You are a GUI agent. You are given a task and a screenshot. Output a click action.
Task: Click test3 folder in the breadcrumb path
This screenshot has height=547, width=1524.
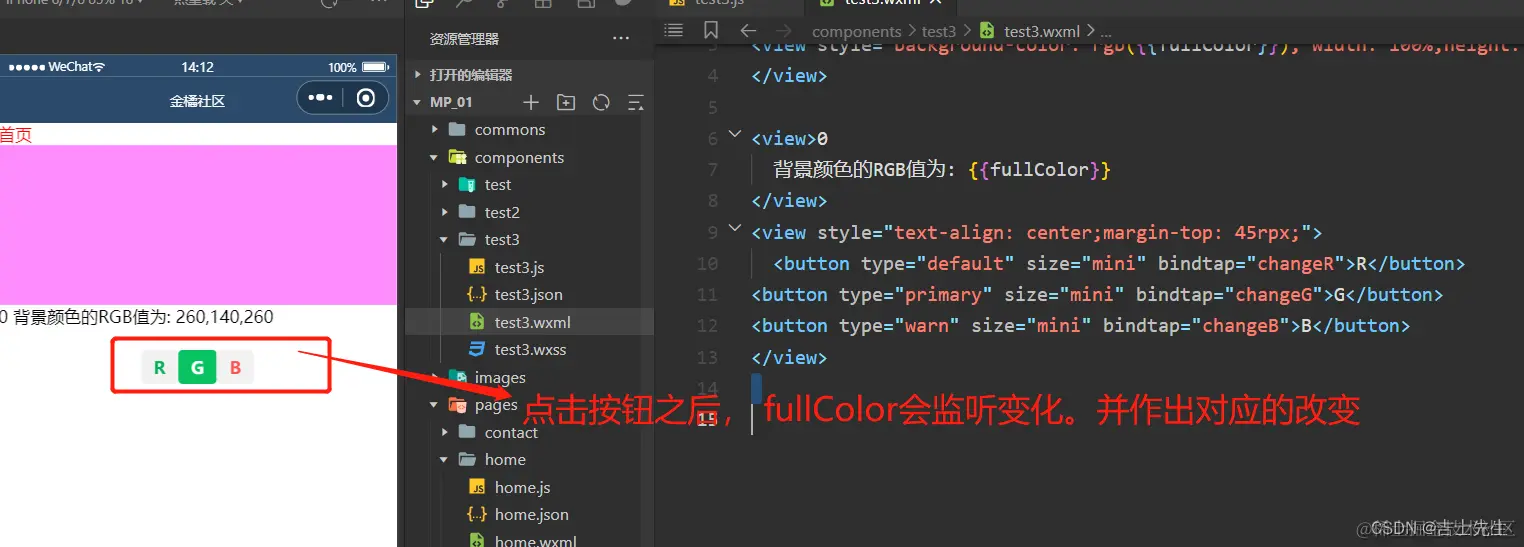pos(939,32)
